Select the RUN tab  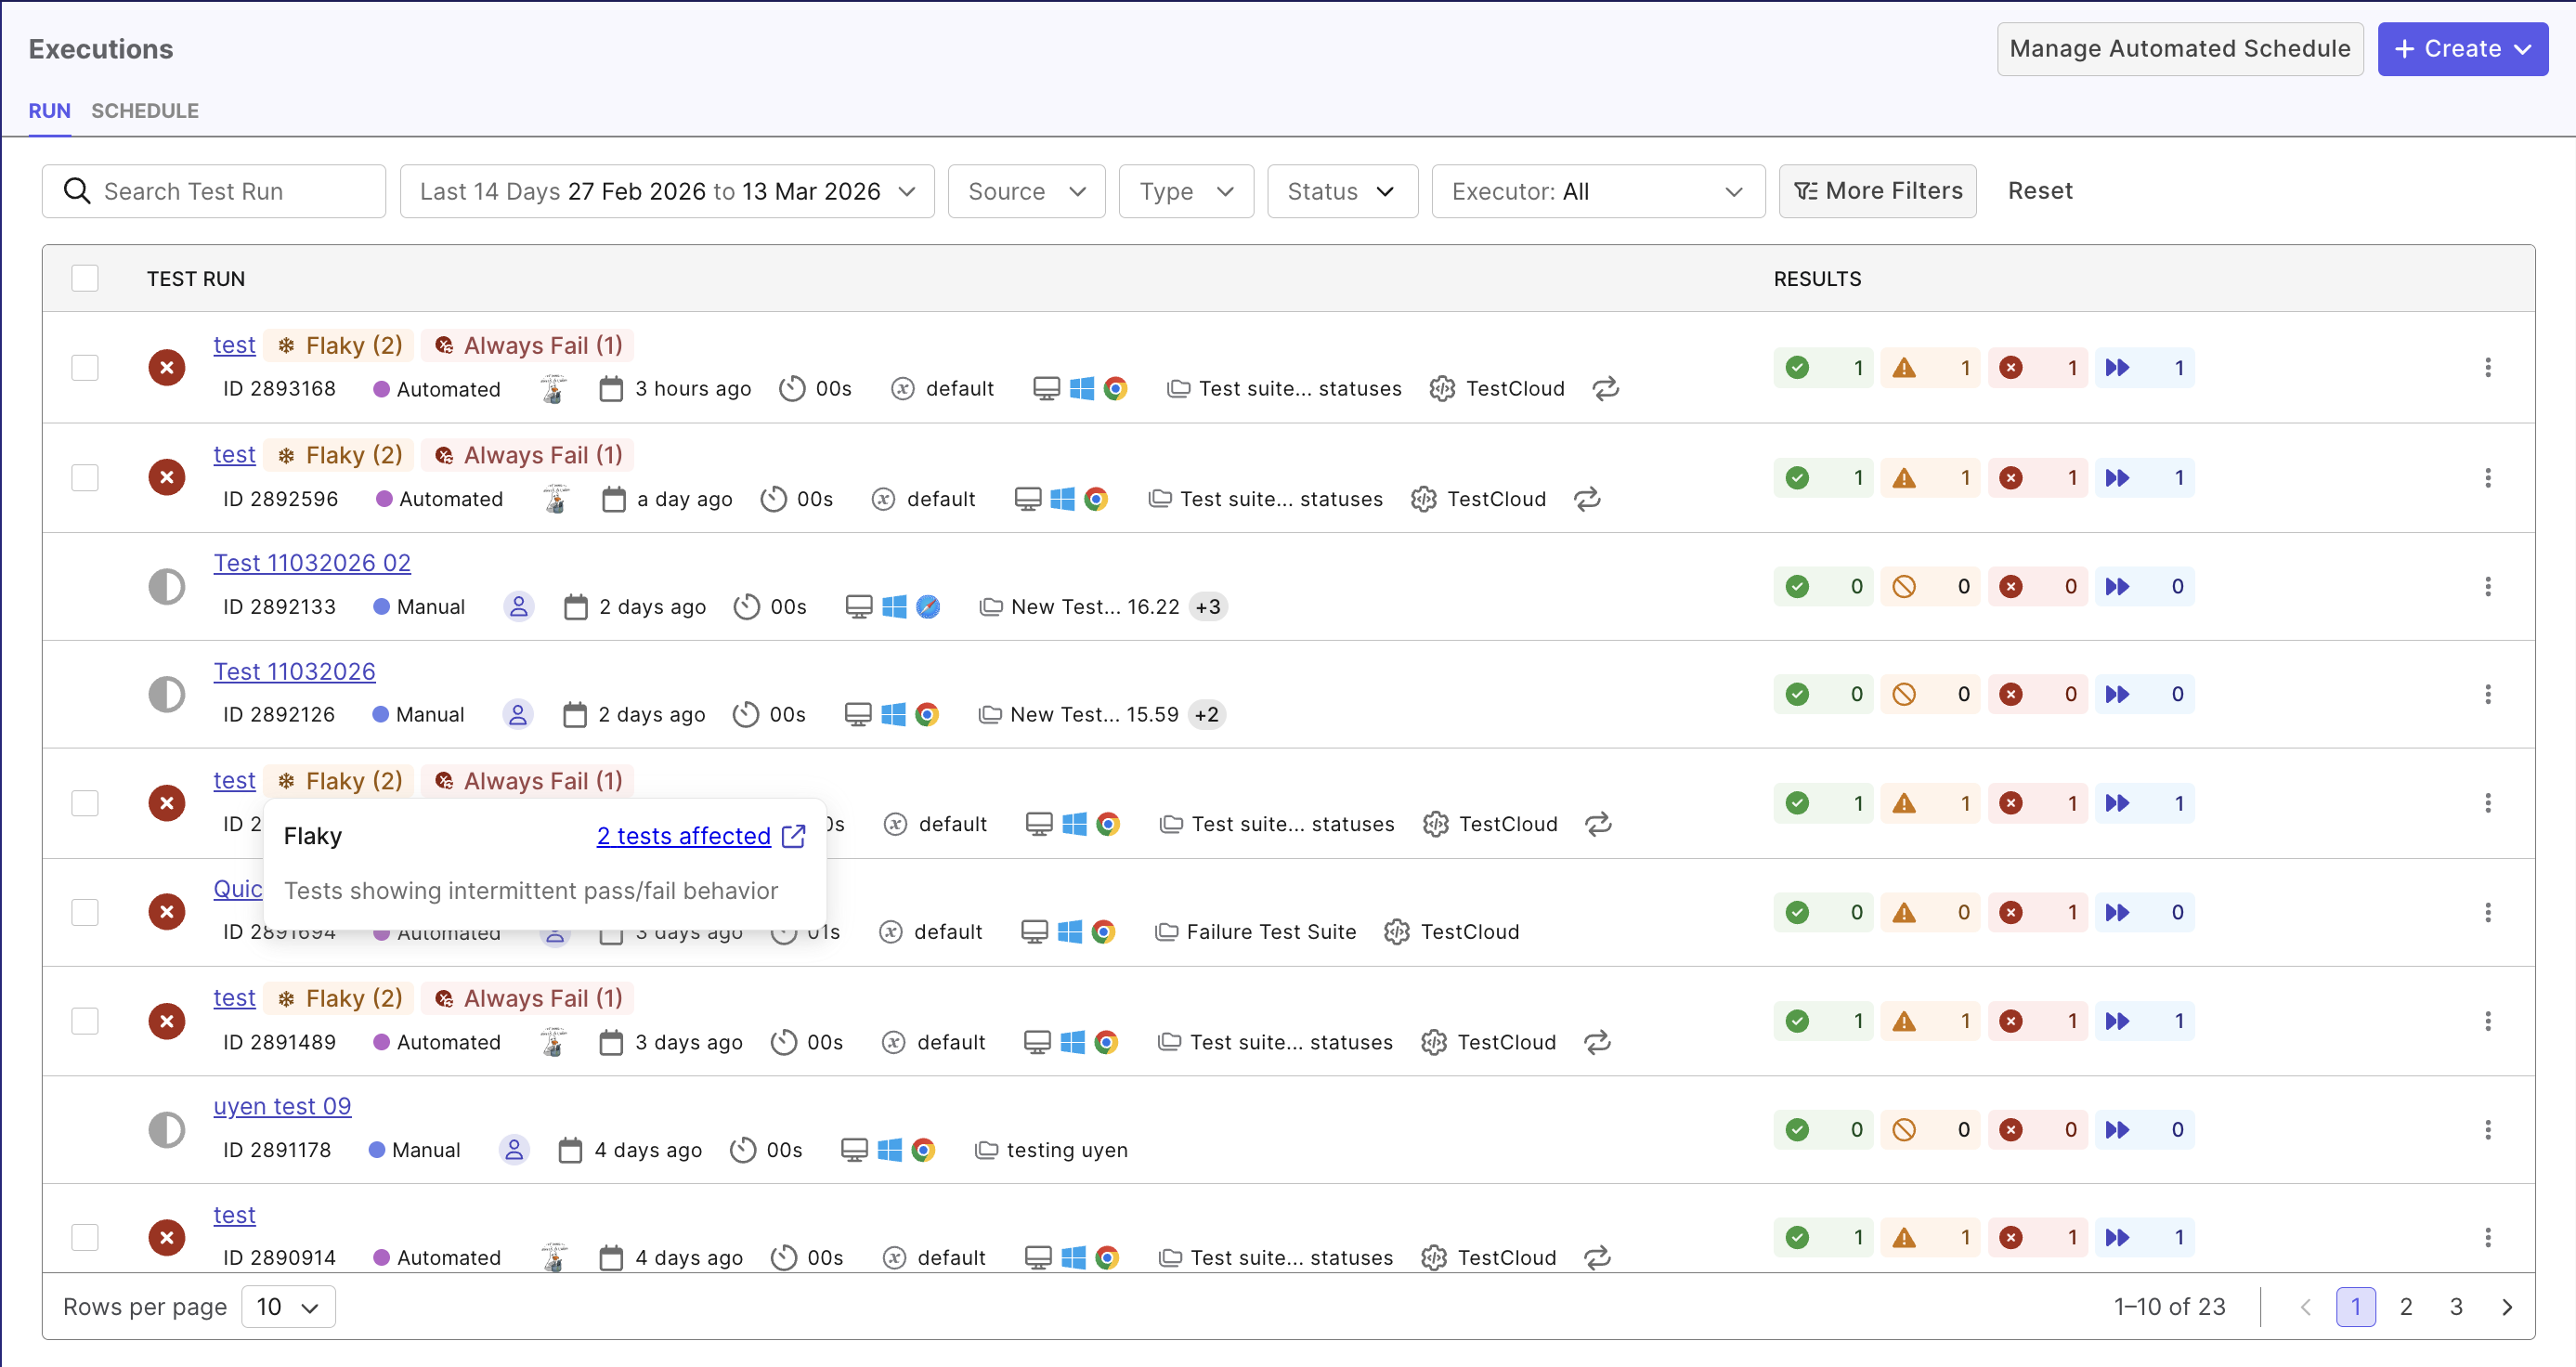(49, 111)
